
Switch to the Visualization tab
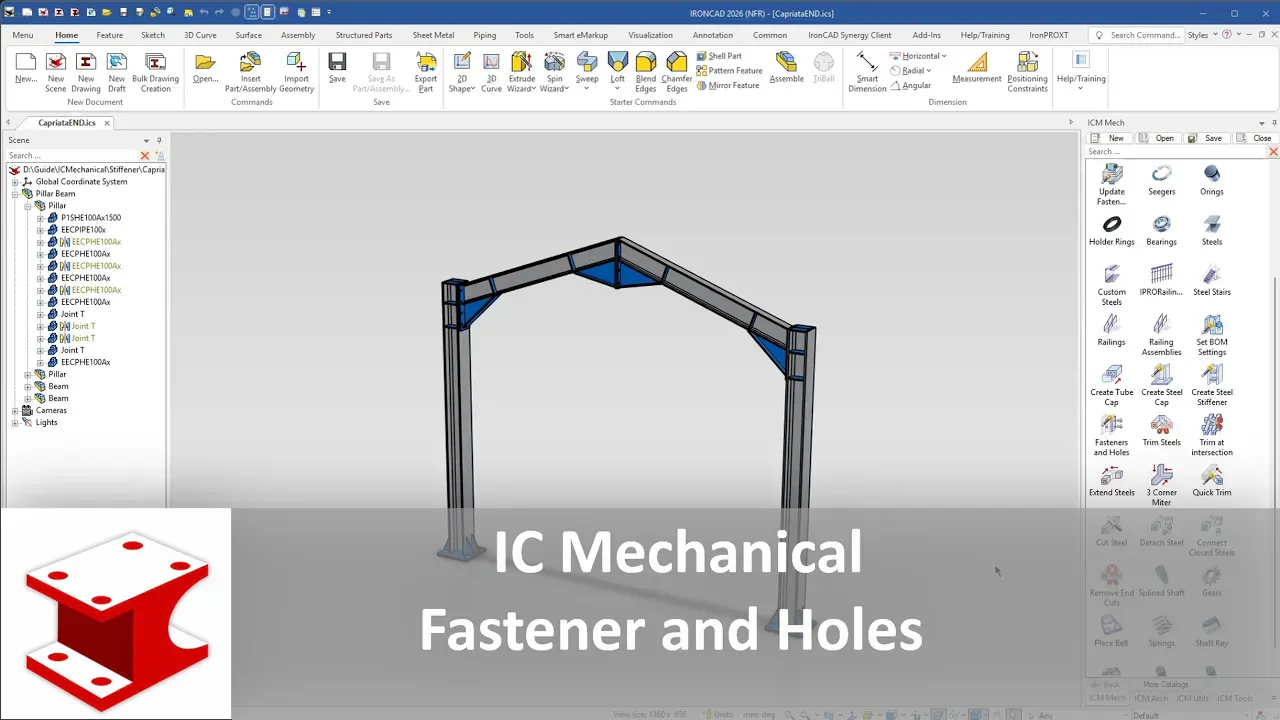point(650,35)
